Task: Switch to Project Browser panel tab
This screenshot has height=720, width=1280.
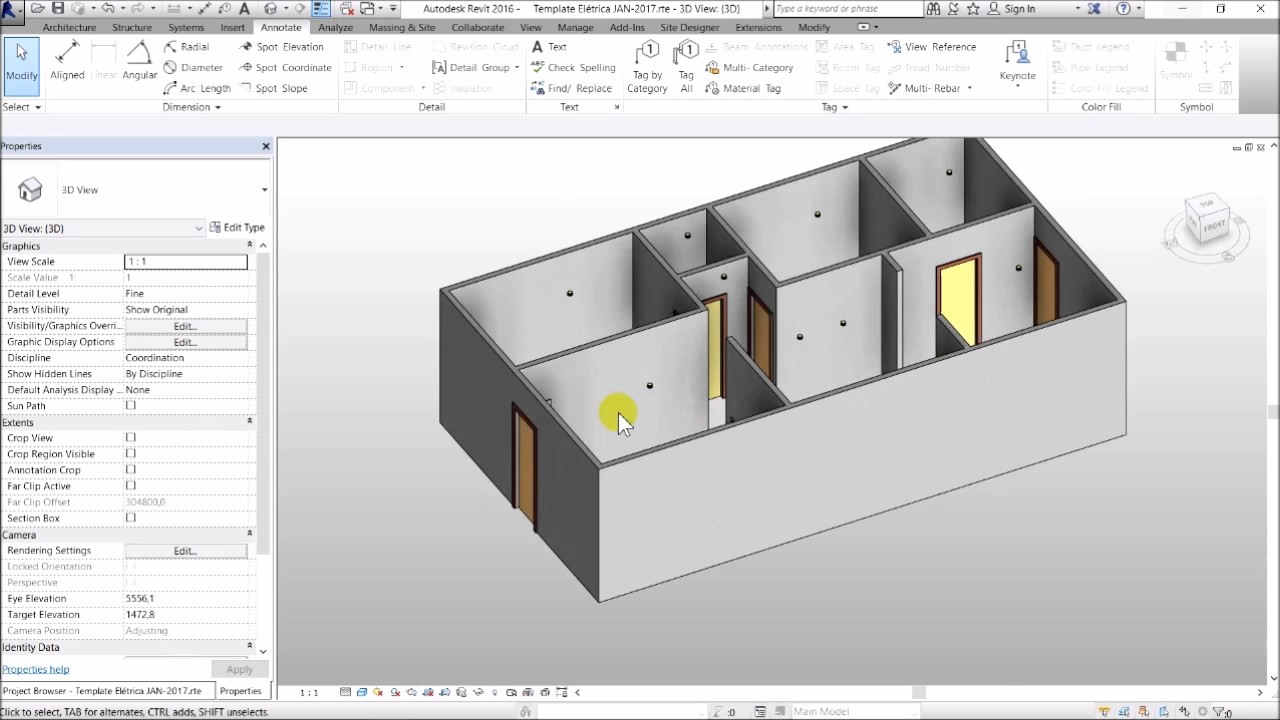Action: 102,691
